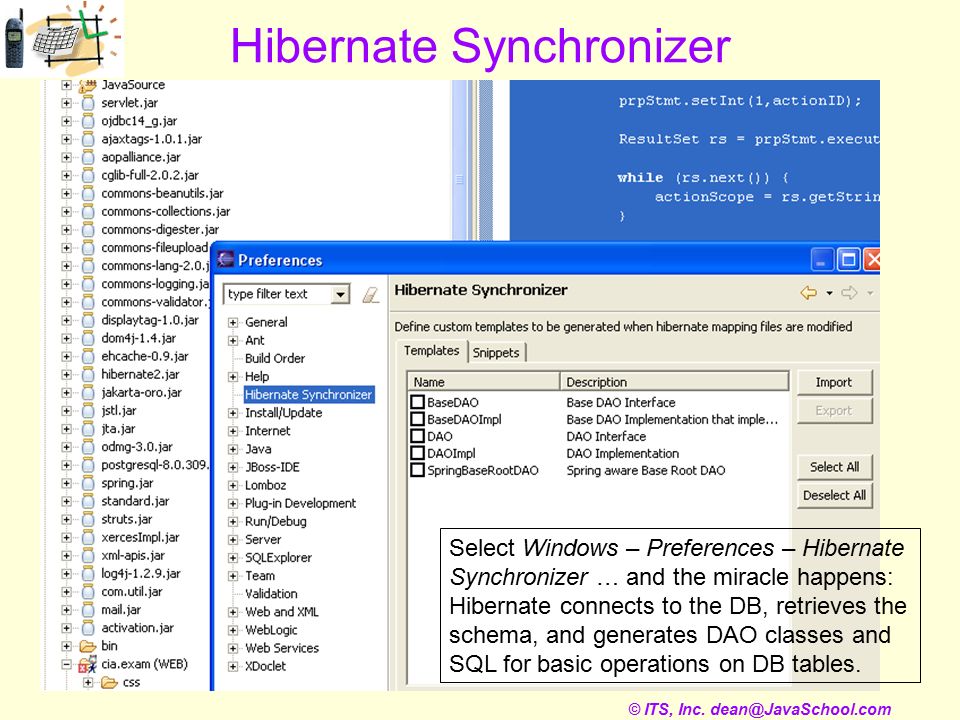Click the JavaSource package folder icon
The width and height of the screenshot is (960, 720).
[88, 85]
